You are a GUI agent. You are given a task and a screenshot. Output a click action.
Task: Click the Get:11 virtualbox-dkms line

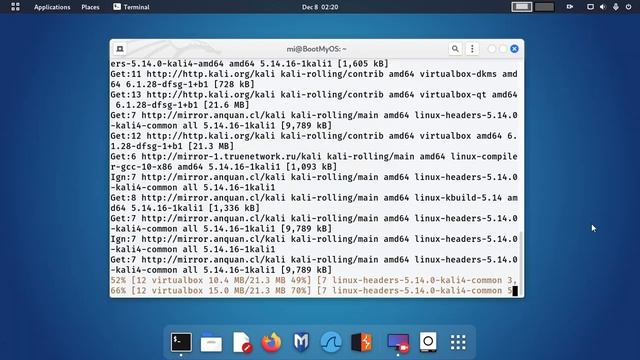[x=313, y=79]
